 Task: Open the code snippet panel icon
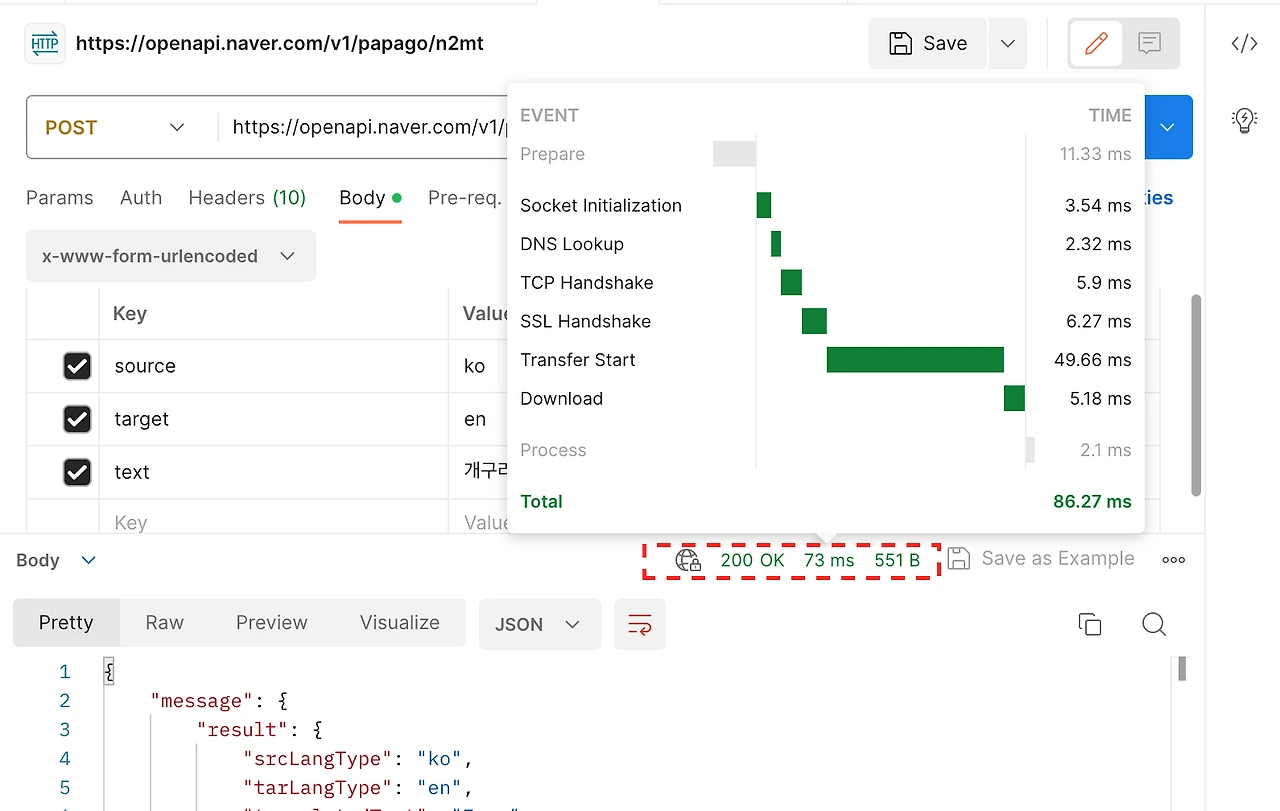pyautogui.click(x=1244, y=43)
